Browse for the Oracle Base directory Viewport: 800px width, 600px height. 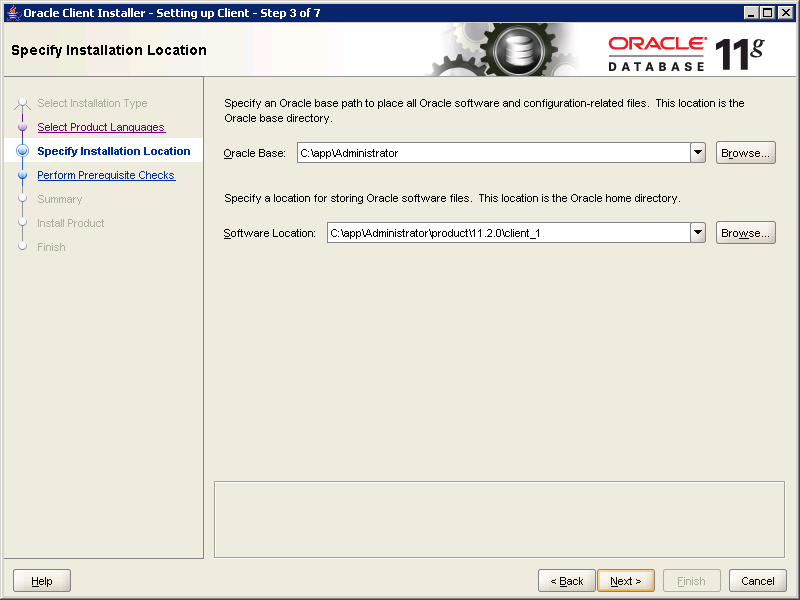pos(745,153)
